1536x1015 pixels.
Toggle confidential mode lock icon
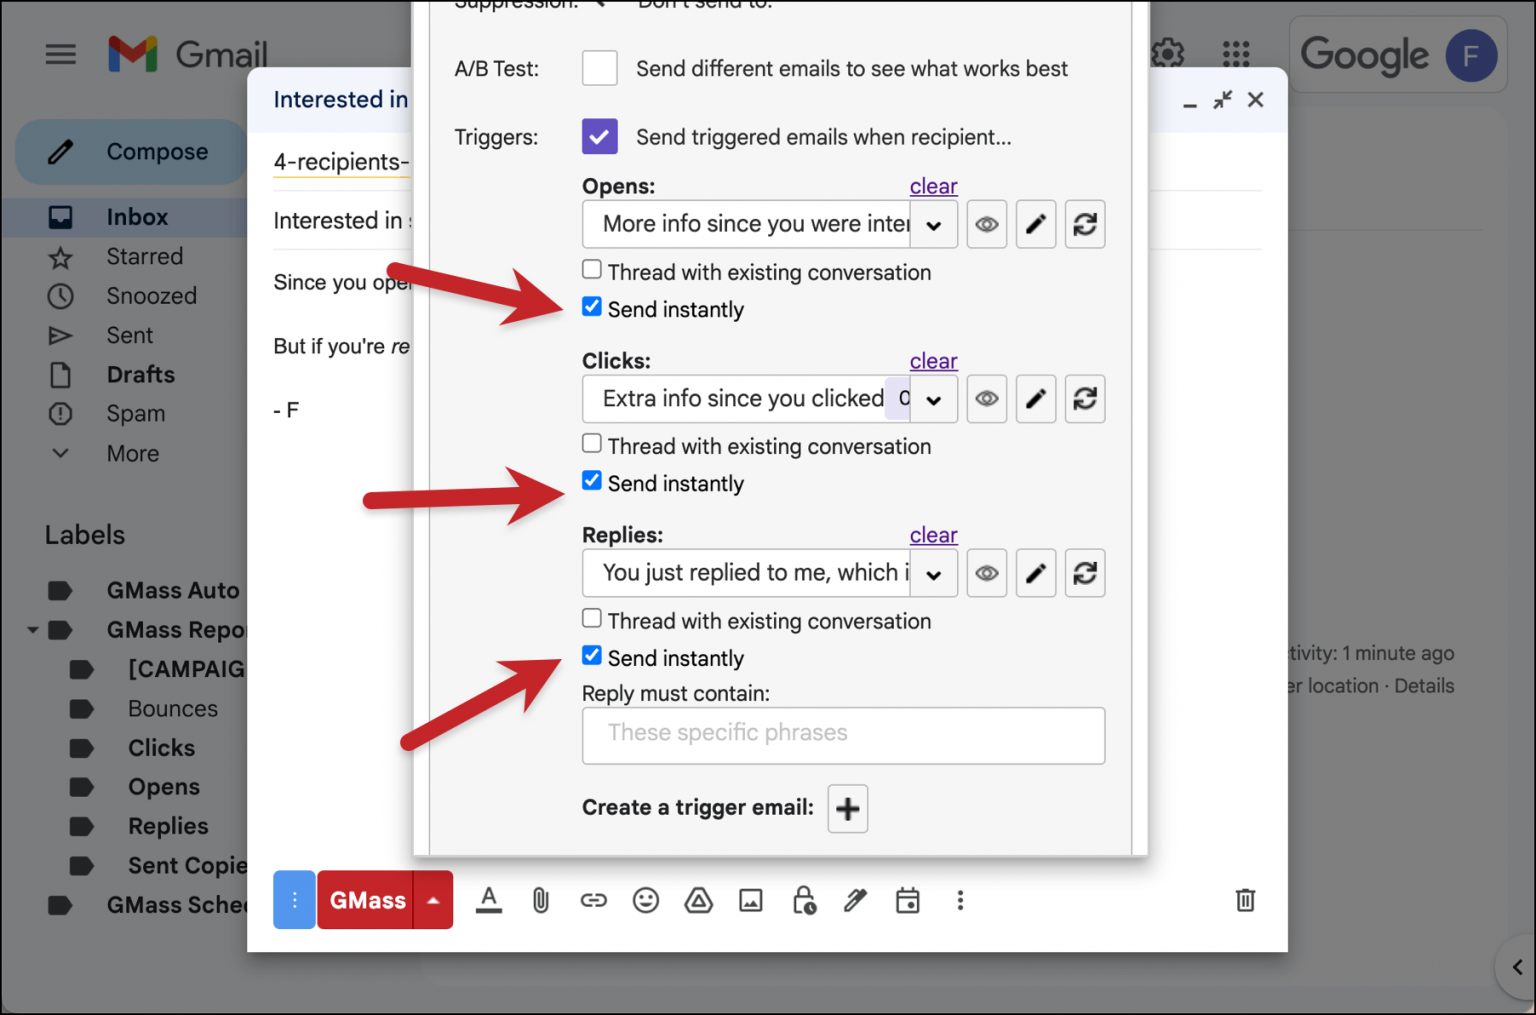click(x=805, y=900)
